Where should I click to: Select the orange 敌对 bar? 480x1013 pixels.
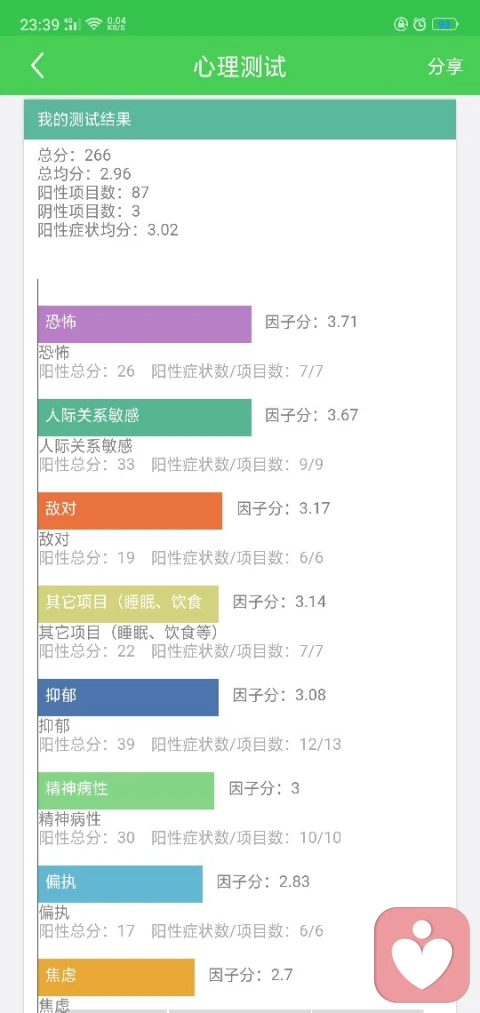[x=130, y=510]
